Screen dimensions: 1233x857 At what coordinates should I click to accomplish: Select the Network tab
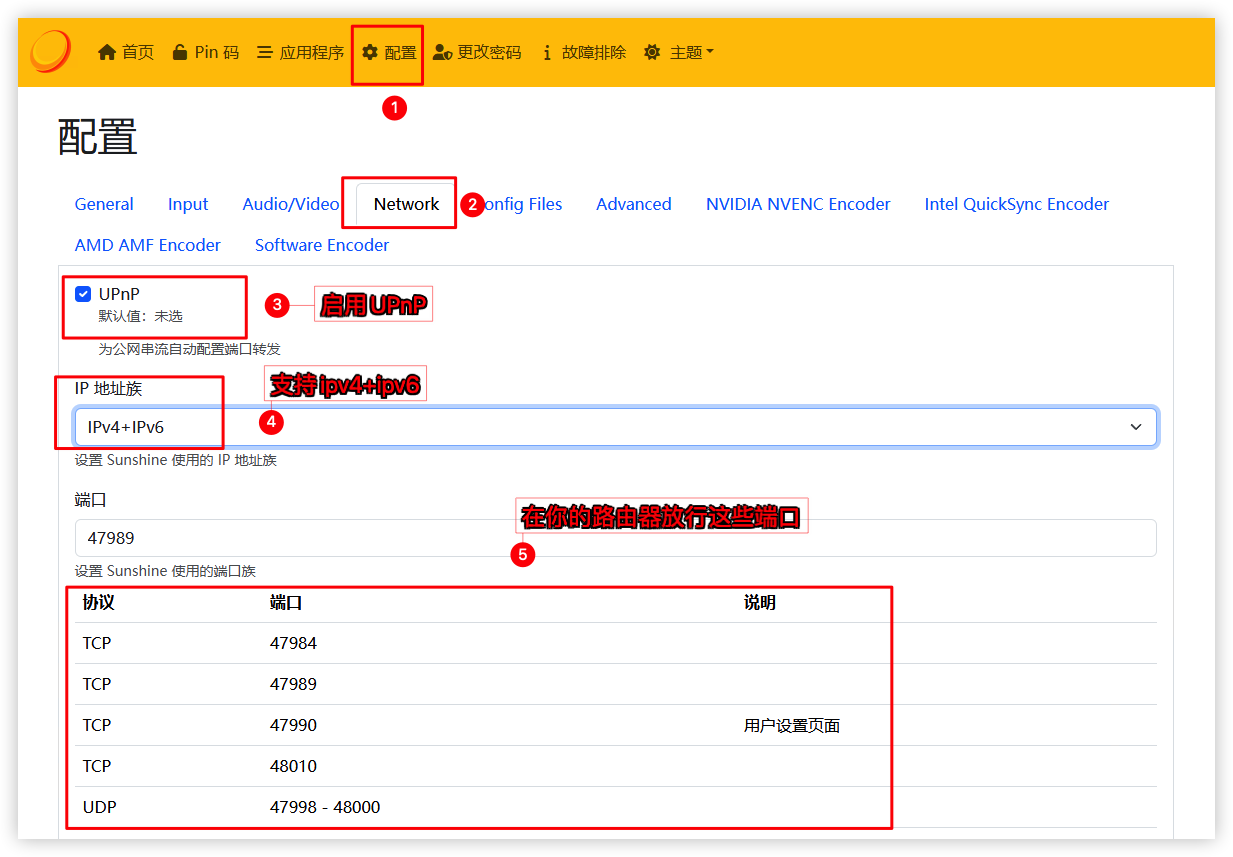tap(406, 204)
